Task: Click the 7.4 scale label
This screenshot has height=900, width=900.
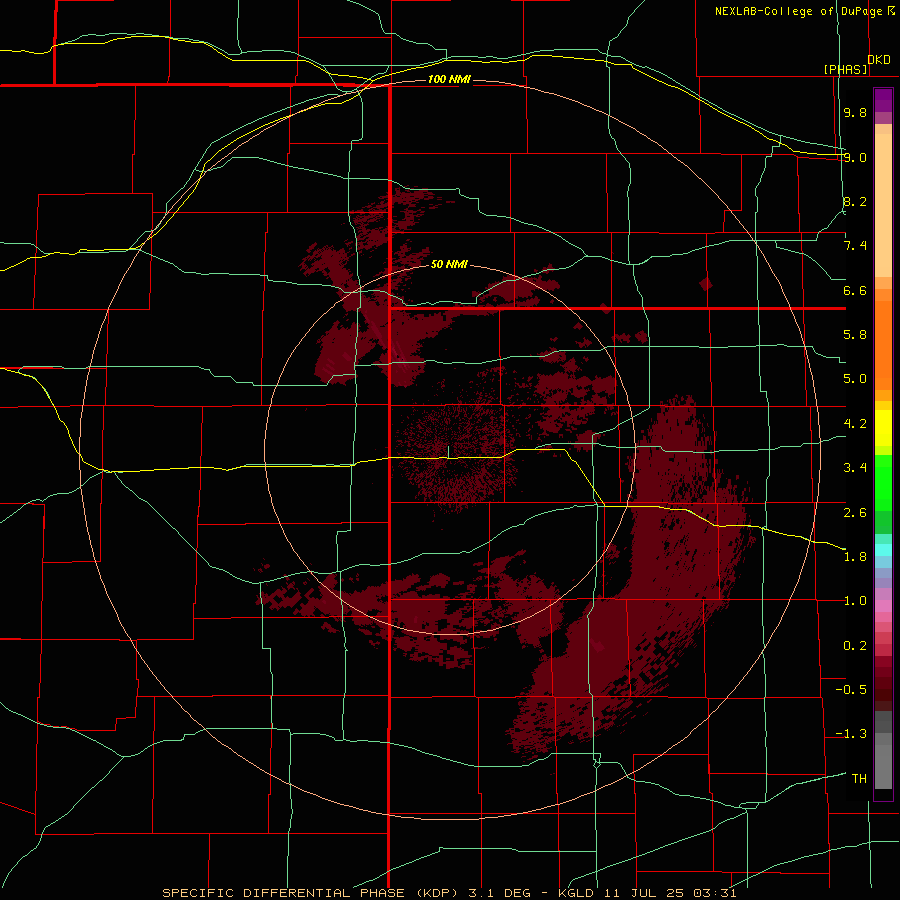Action: click(x=855, y=246)
